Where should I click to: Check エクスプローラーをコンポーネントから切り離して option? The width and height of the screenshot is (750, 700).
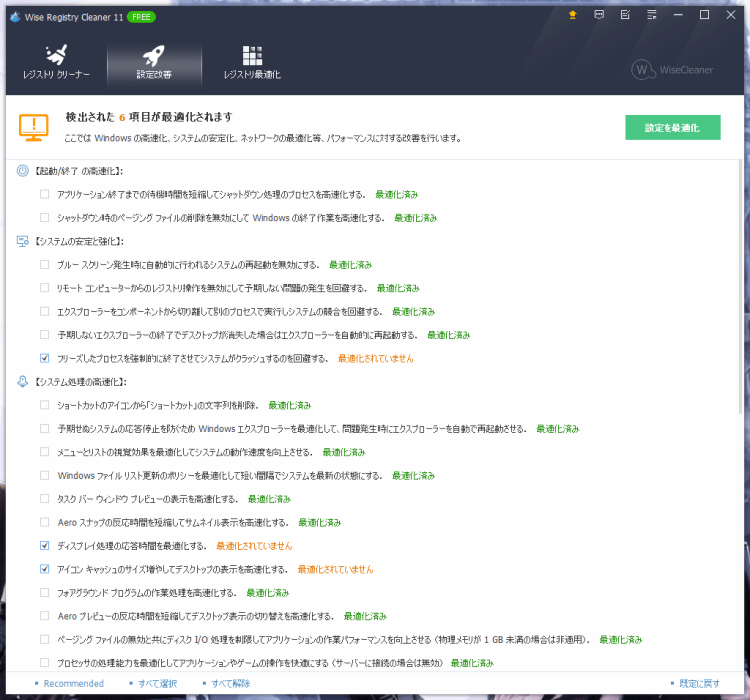click(x=44, y=311)
